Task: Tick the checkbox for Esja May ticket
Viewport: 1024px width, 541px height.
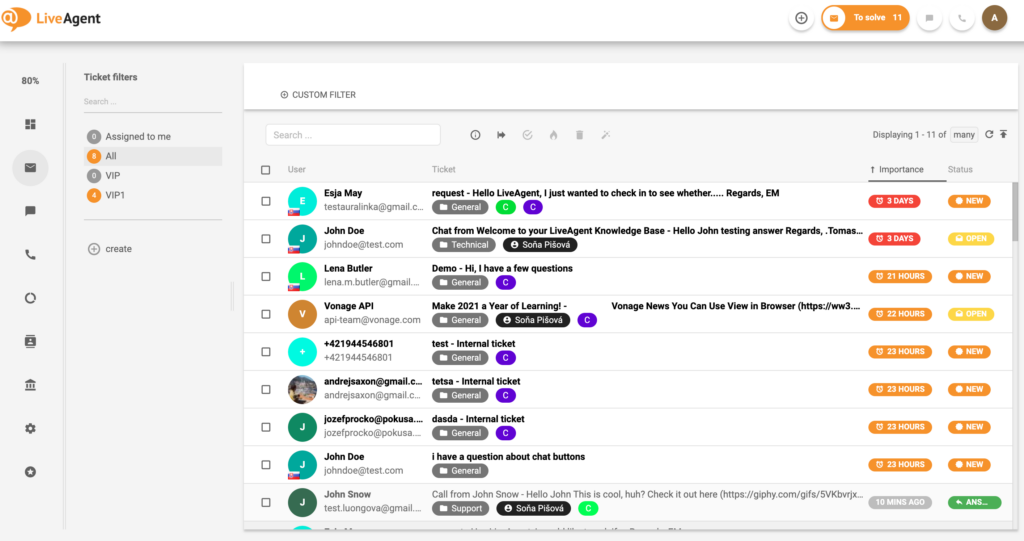Action: pyautogui.click(x=266, y=201)
